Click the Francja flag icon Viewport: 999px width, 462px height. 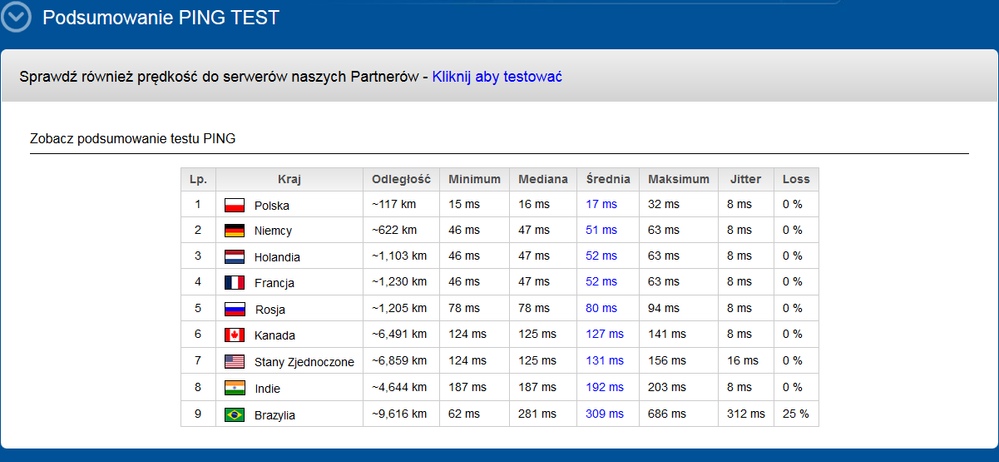click(235, 283)
